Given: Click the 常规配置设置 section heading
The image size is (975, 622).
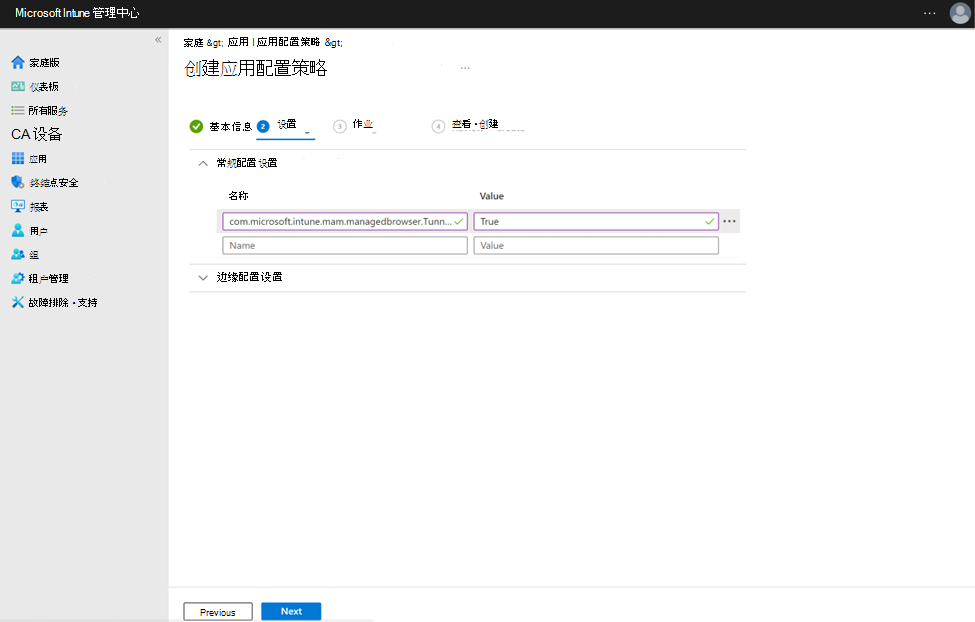Looking at the screenshot, I should 247,163.
